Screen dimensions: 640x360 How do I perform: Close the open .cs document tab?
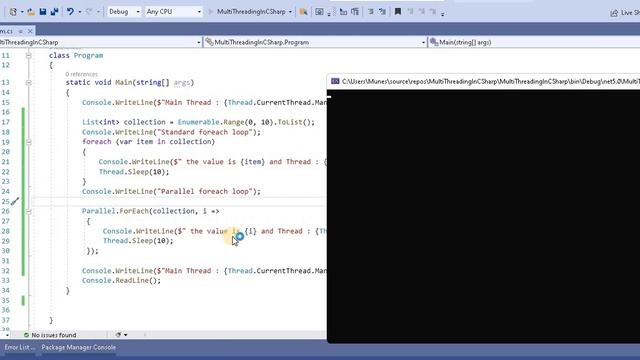(30, 31)
